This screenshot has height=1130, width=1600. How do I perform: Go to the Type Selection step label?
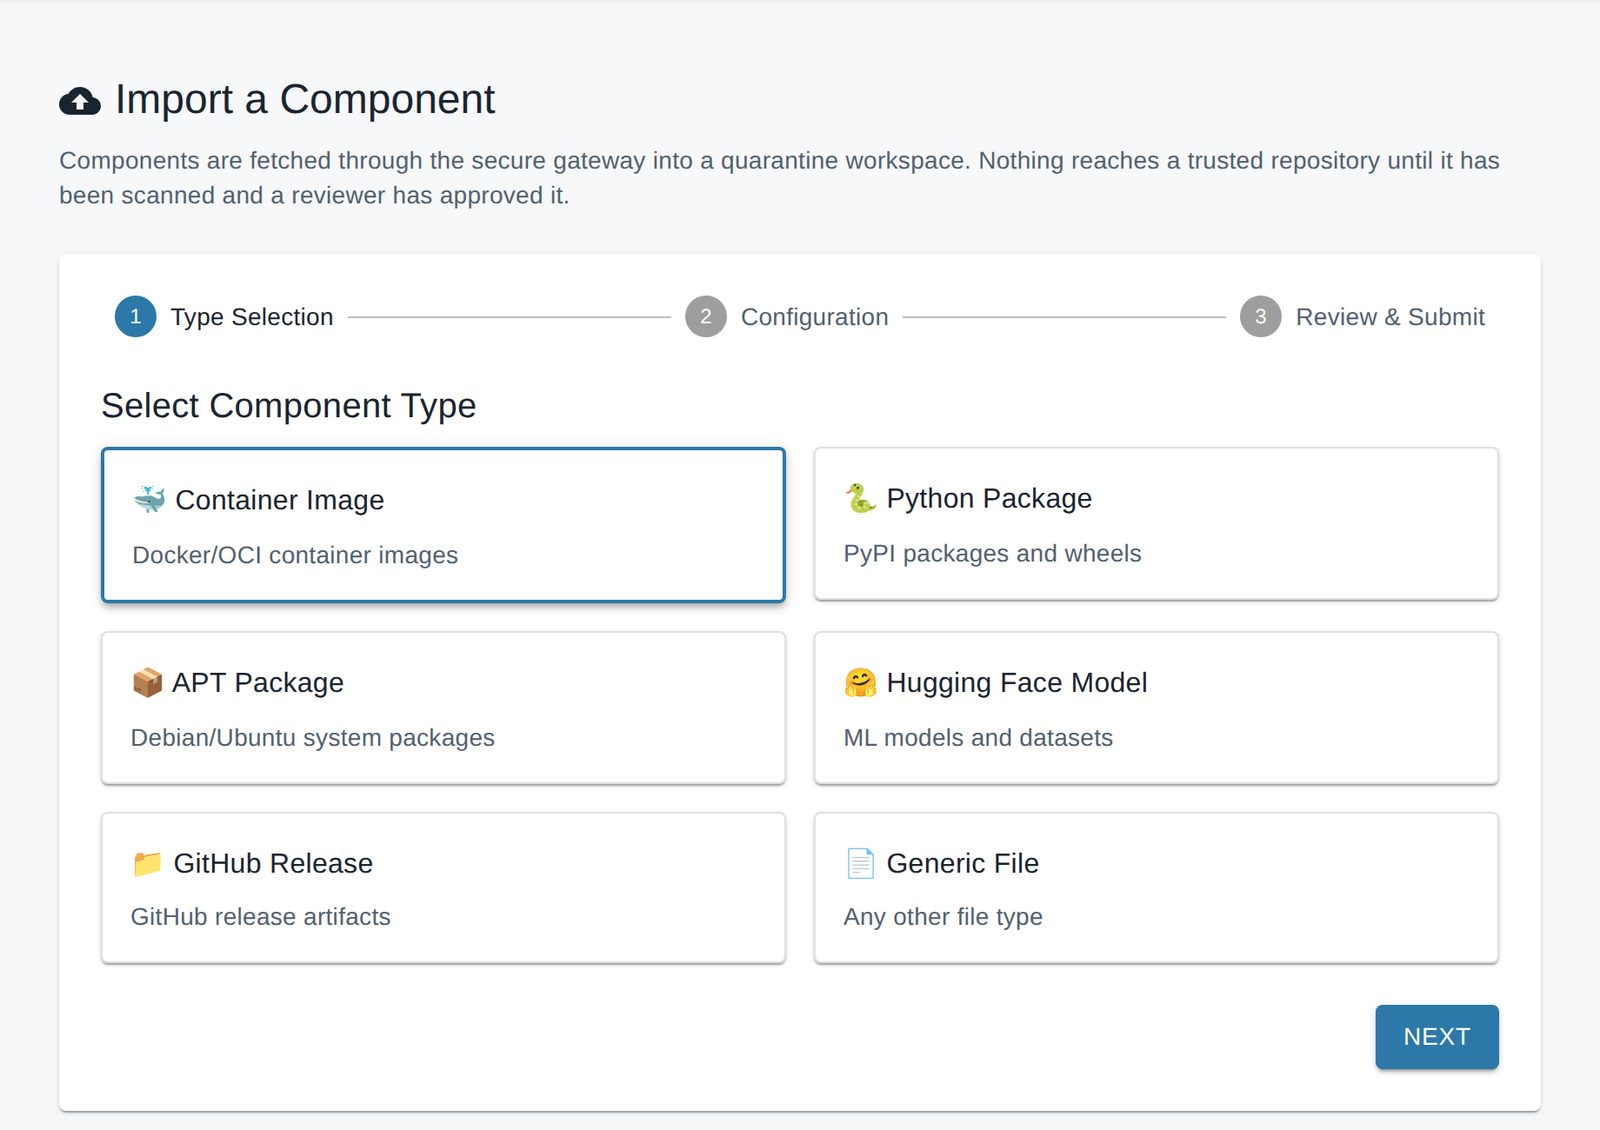point(252,317)
